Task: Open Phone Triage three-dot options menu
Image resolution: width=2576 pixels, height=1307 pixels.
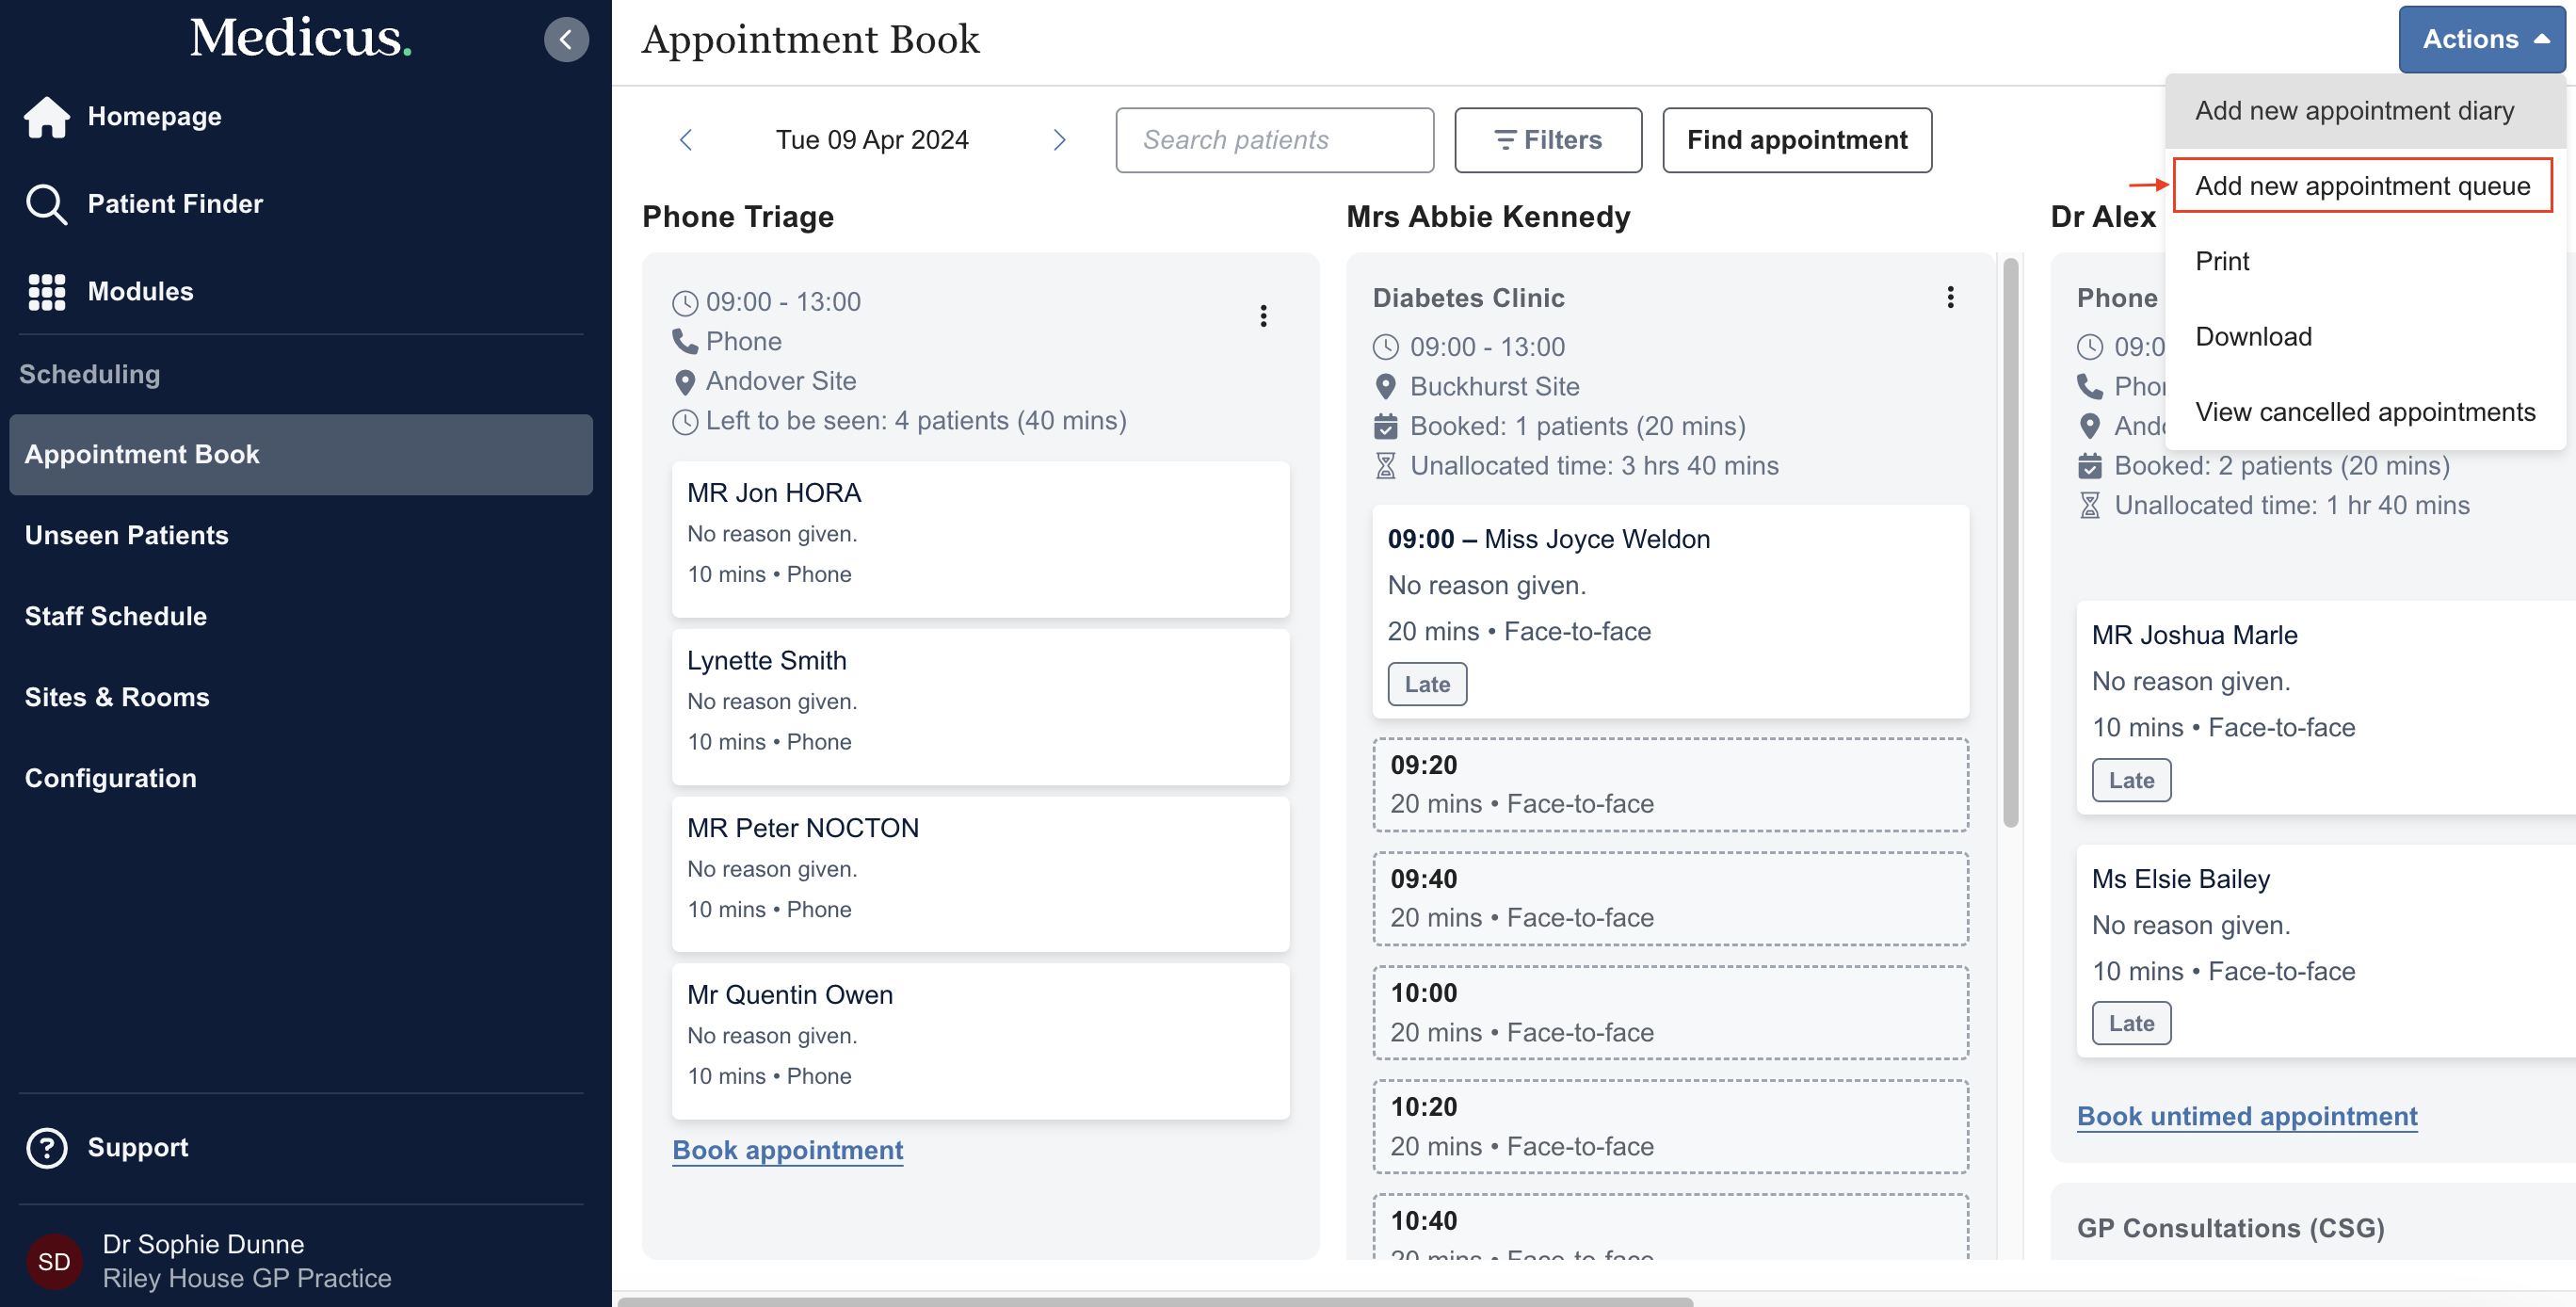Action: coord(1263,316)
